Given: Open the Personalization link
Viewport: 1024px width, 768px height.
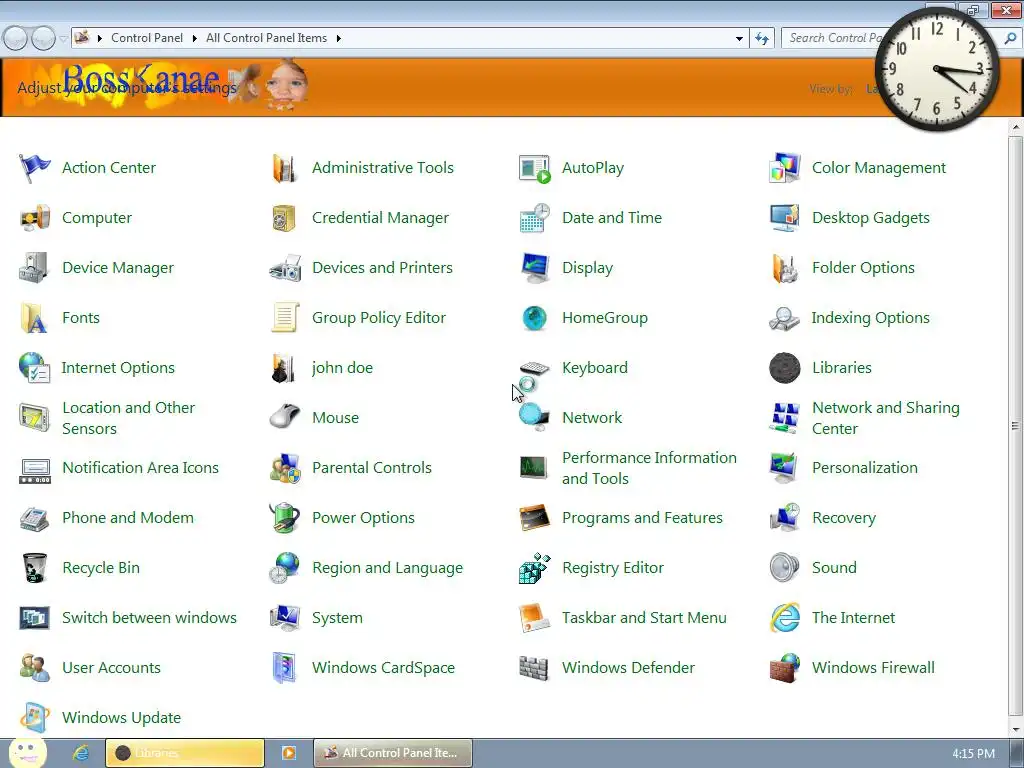Looking at the screenshot, I should pos(865,468).
